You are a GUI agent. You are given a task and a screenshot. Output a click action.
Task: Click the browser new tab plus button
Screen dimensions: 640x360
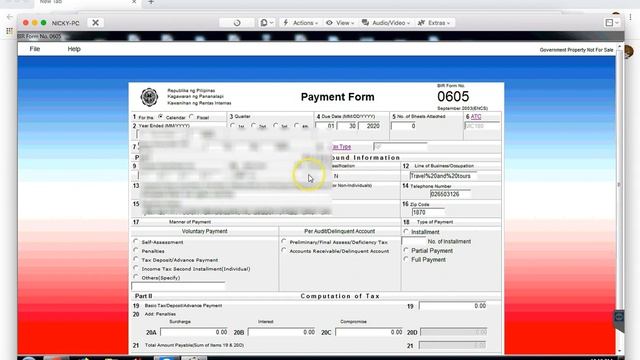151,2
